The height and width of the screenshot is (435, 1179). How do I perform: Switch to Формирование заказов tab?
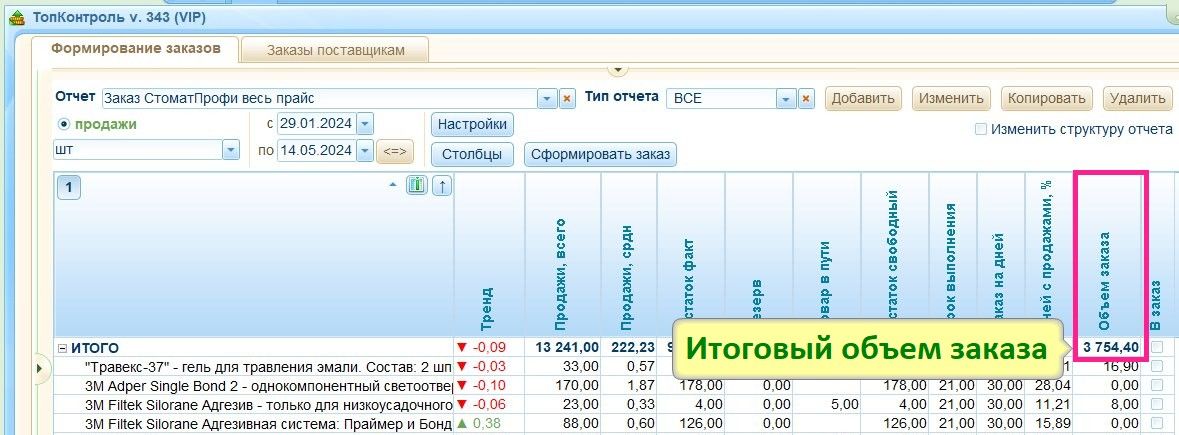(x=136, y=49)
